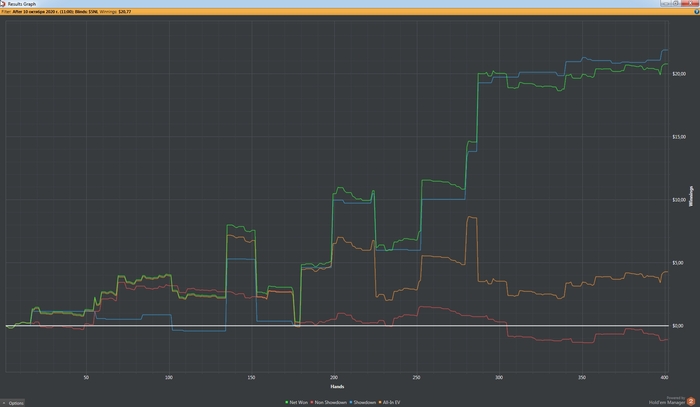
Task: Click the $15,00 winnings axis label
Action: coord(679,137)
